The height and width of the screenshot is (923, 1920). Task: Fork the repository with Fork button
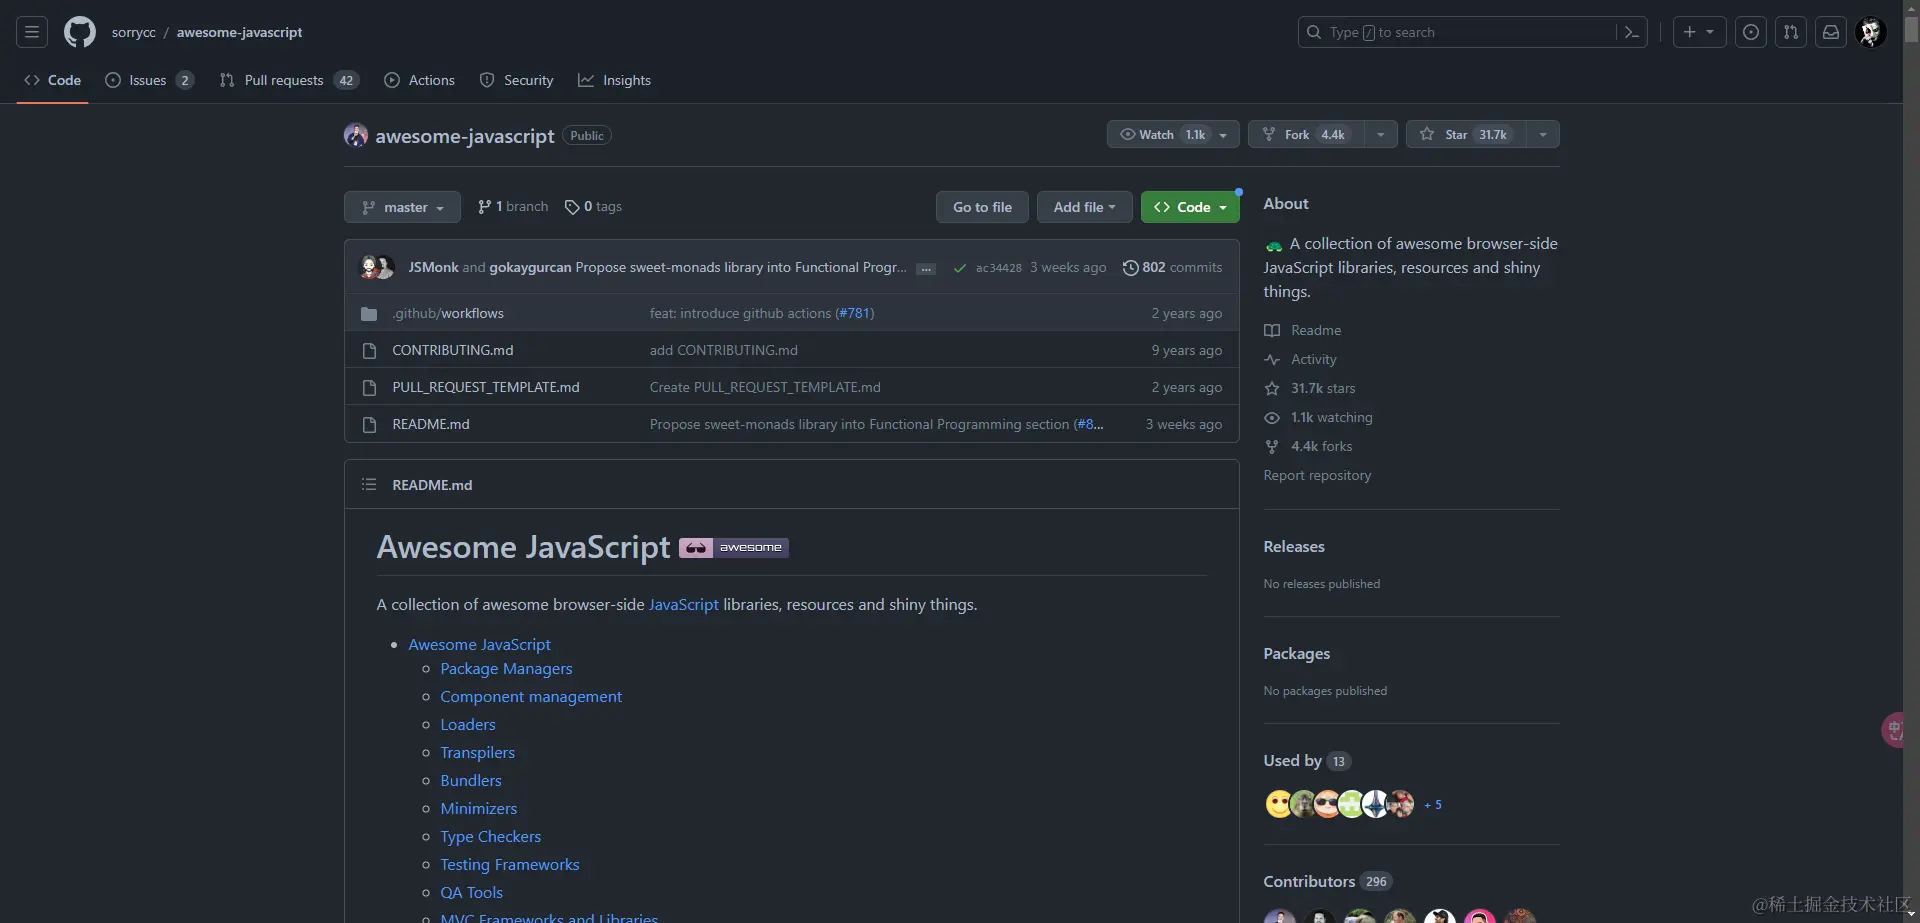[1307, 134]
